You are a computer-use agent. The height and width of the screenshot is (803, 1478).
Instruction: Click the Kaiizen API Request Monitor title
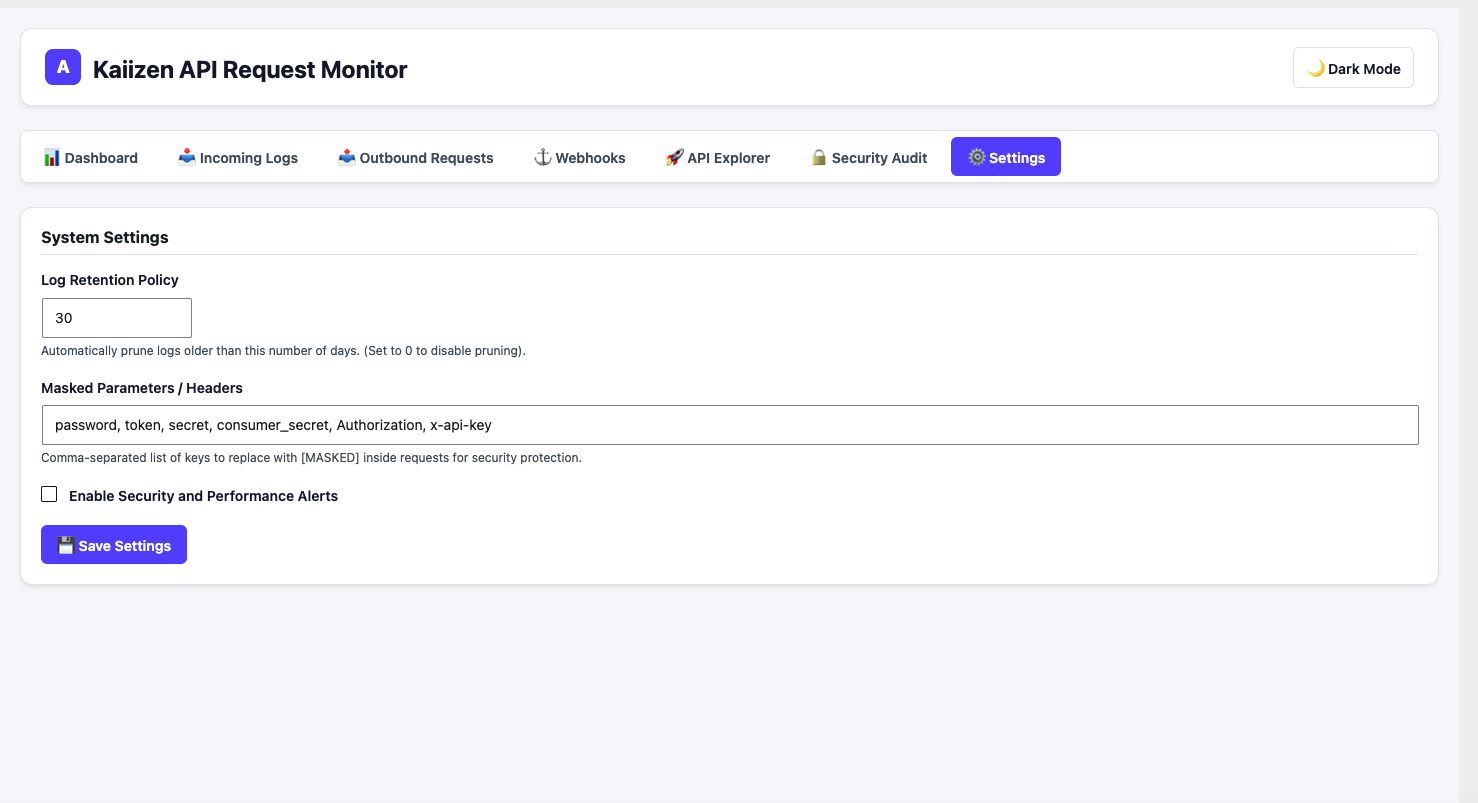(x=250, y=69)
